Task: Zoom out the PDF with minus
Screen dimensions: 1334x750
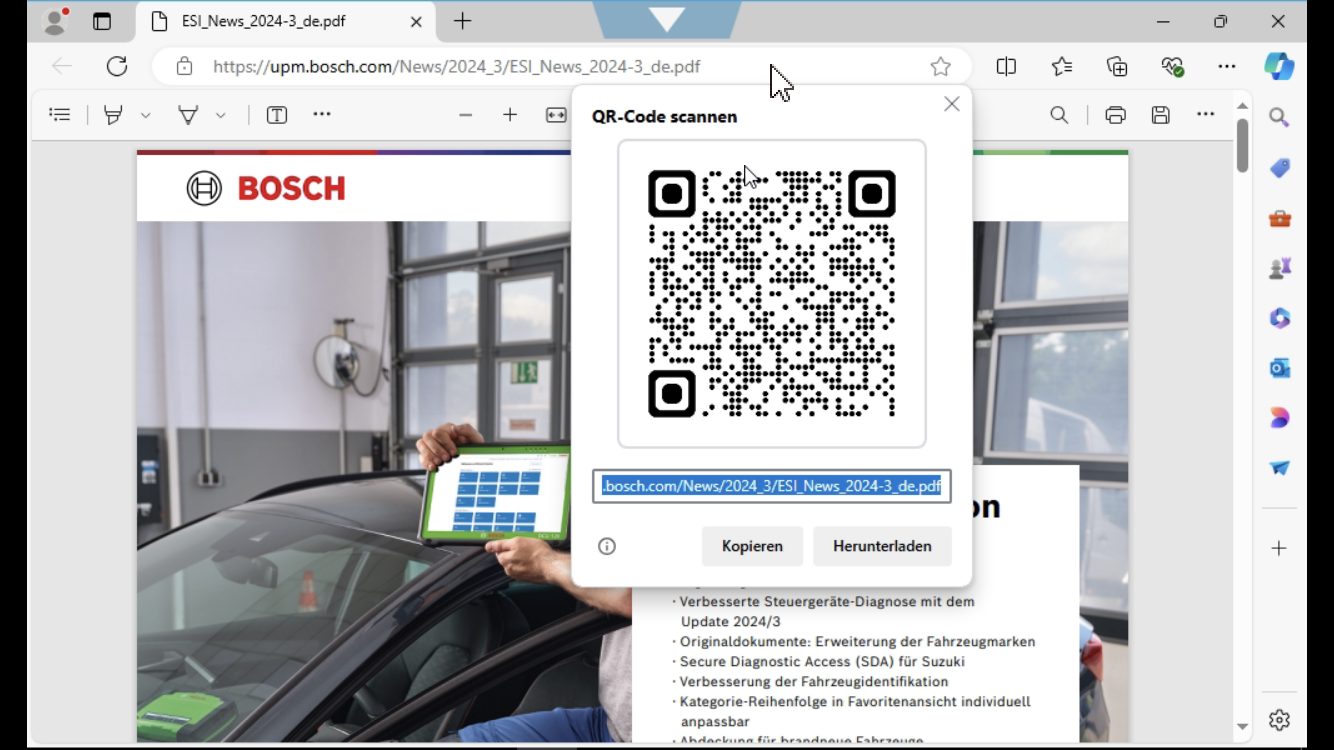Action: click(465, 115)
